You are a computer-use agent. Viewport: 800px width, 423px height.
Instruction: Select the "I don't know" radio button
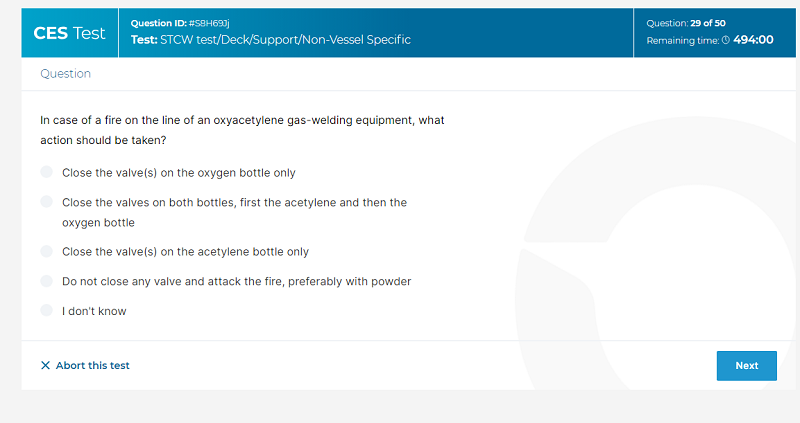pyautogui.click(x=46, y=310)
